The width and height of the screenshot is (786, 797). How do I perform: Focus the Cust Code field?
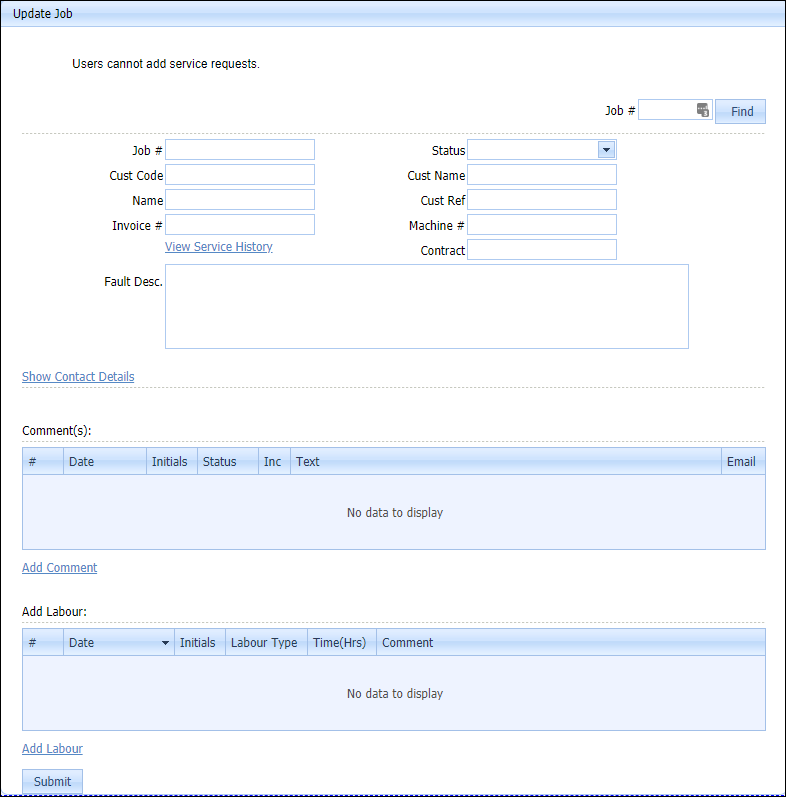click(x=240, y=175)
